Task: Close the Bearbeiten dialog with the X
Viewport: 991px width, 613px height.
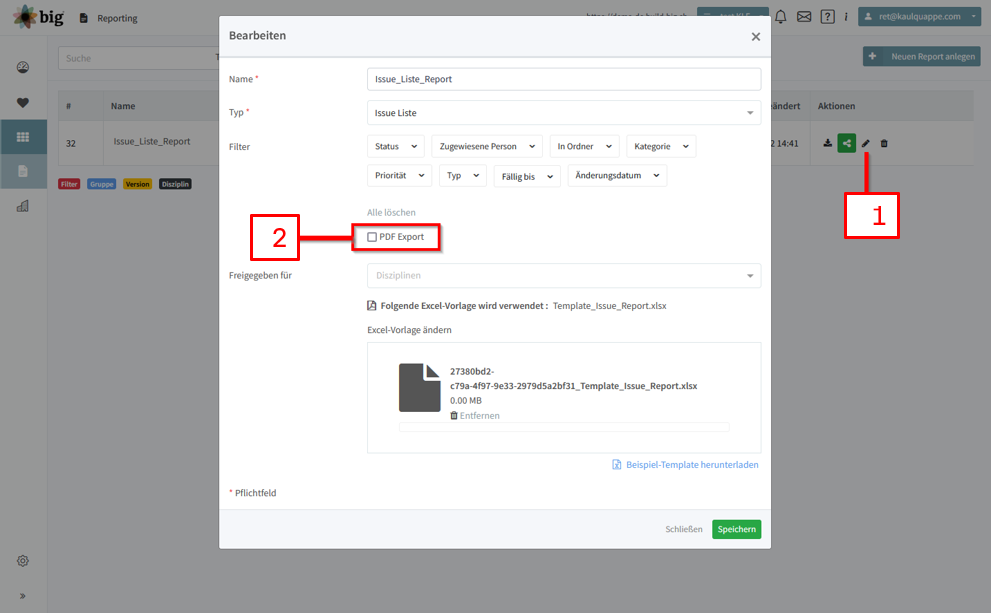Action: (755, 37)
